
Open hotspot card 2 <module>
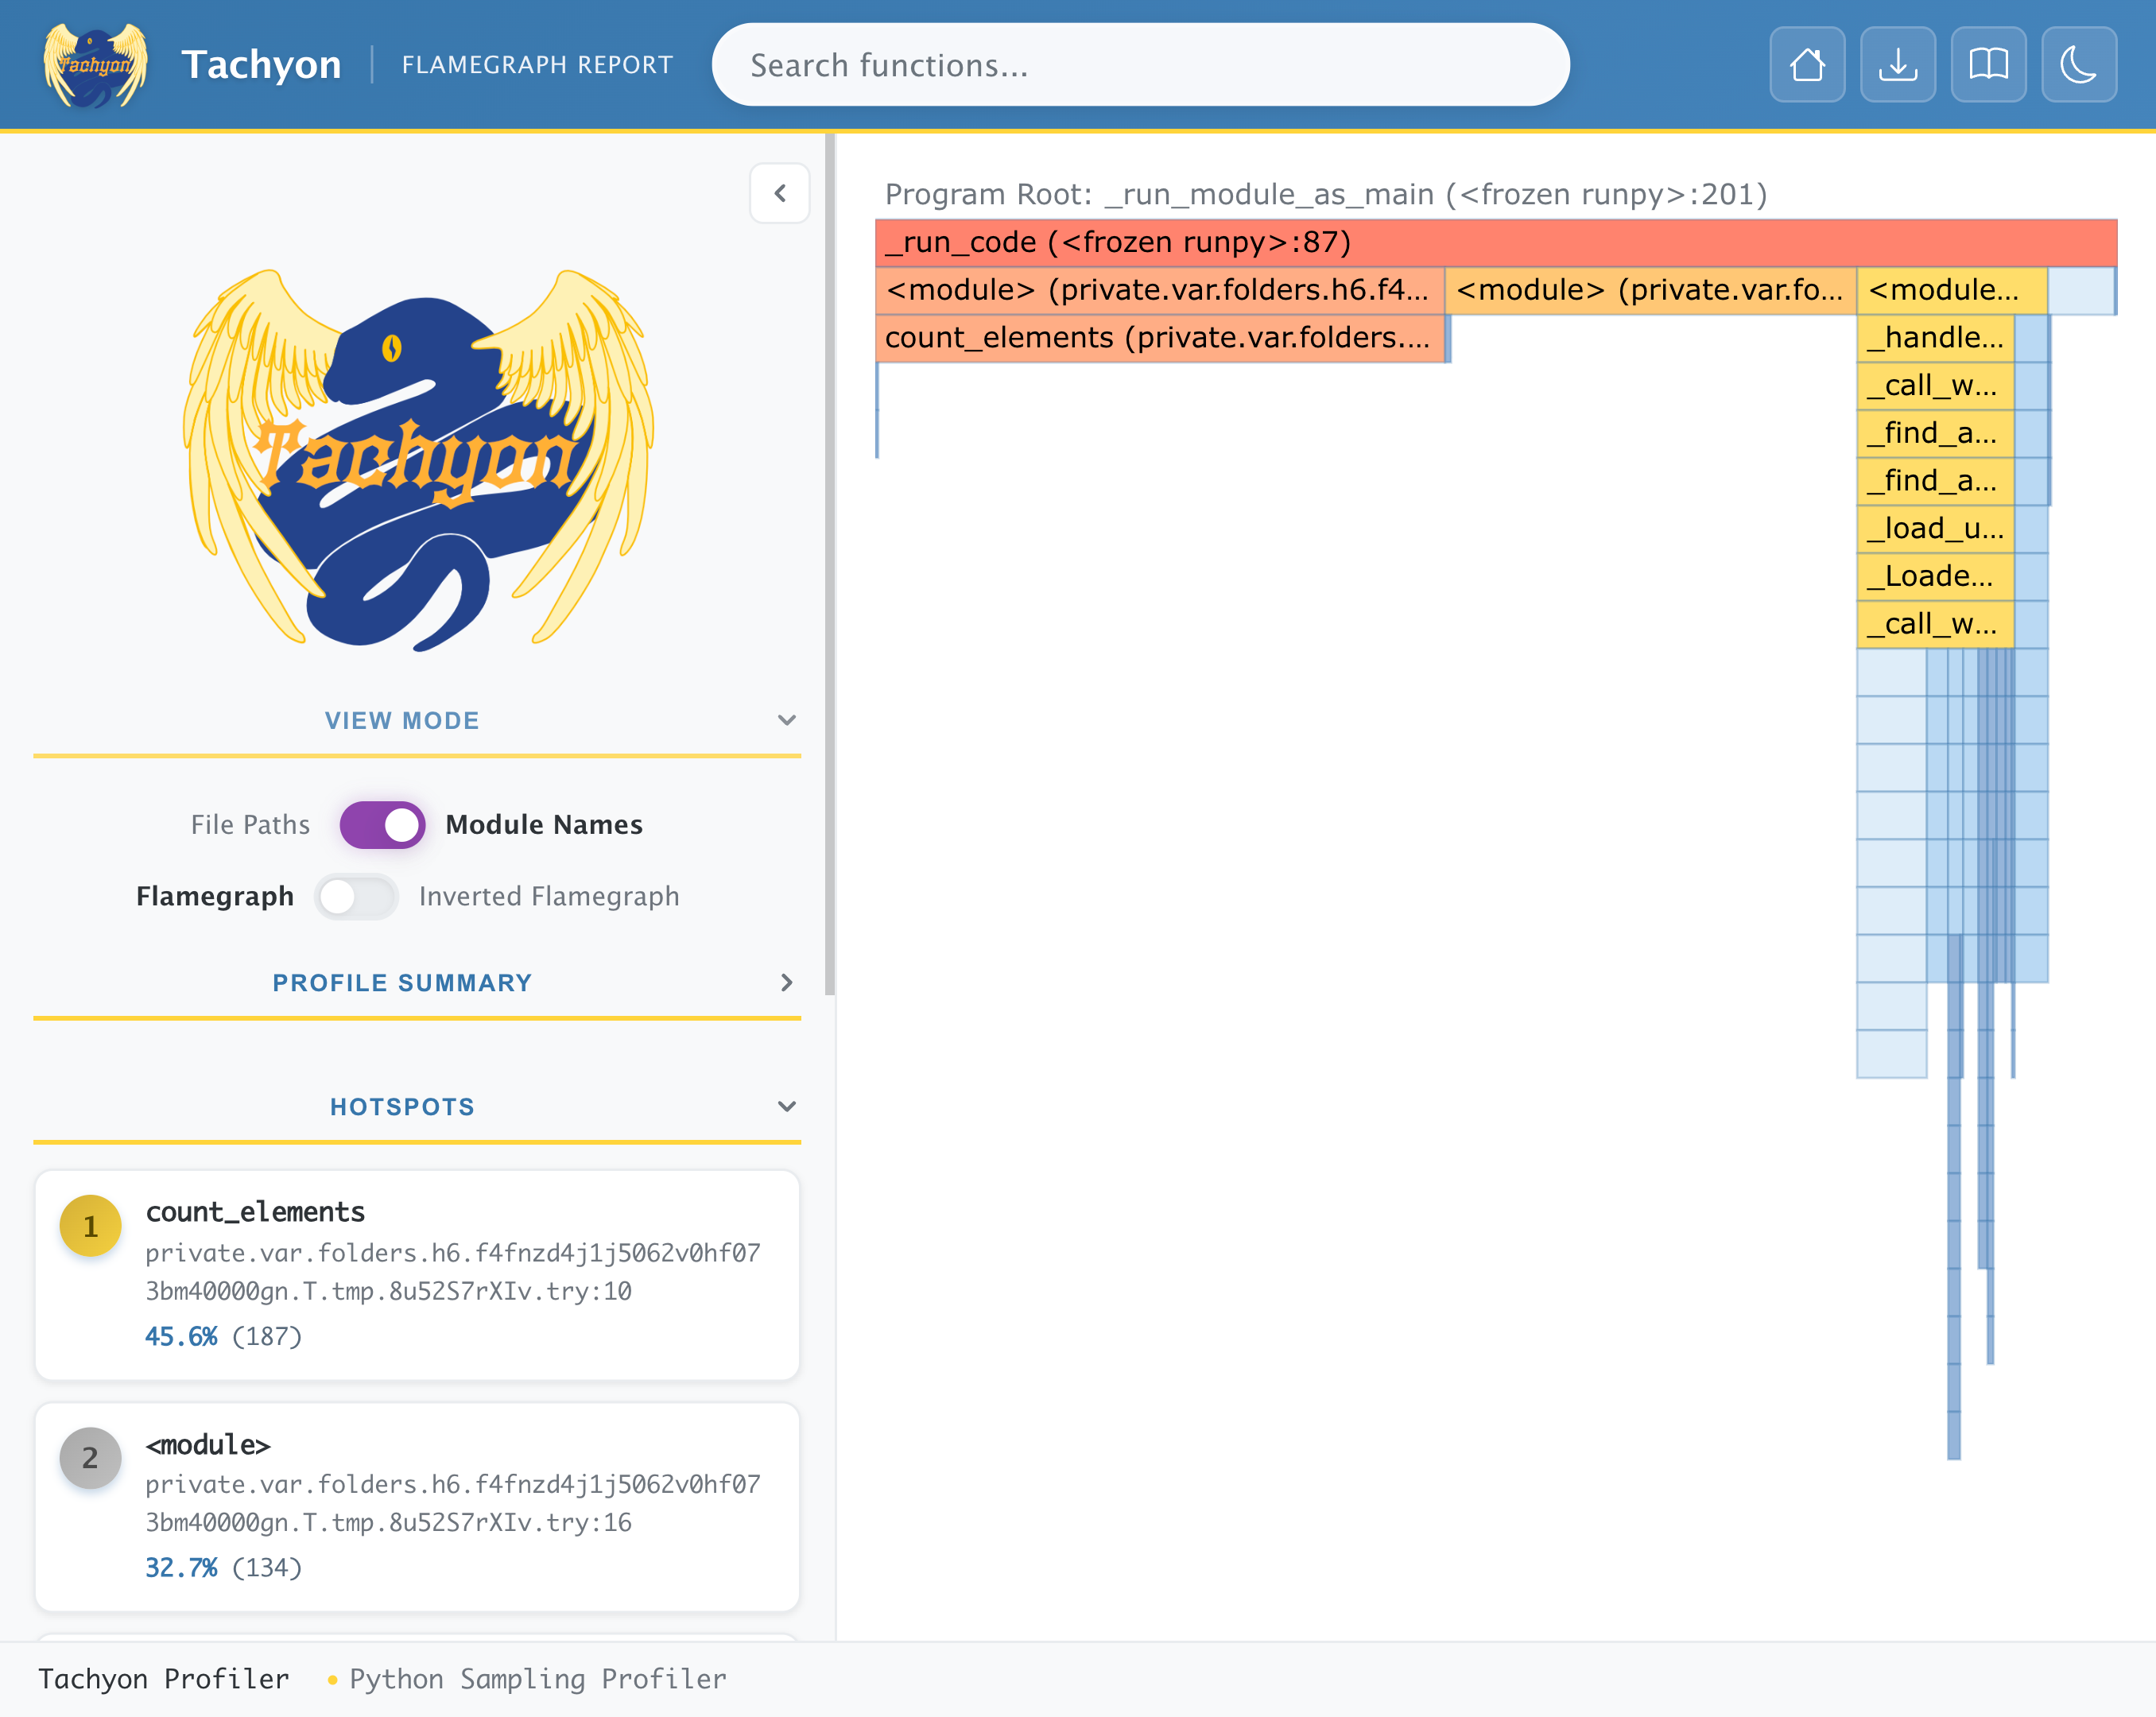(x=417, y=1506)
